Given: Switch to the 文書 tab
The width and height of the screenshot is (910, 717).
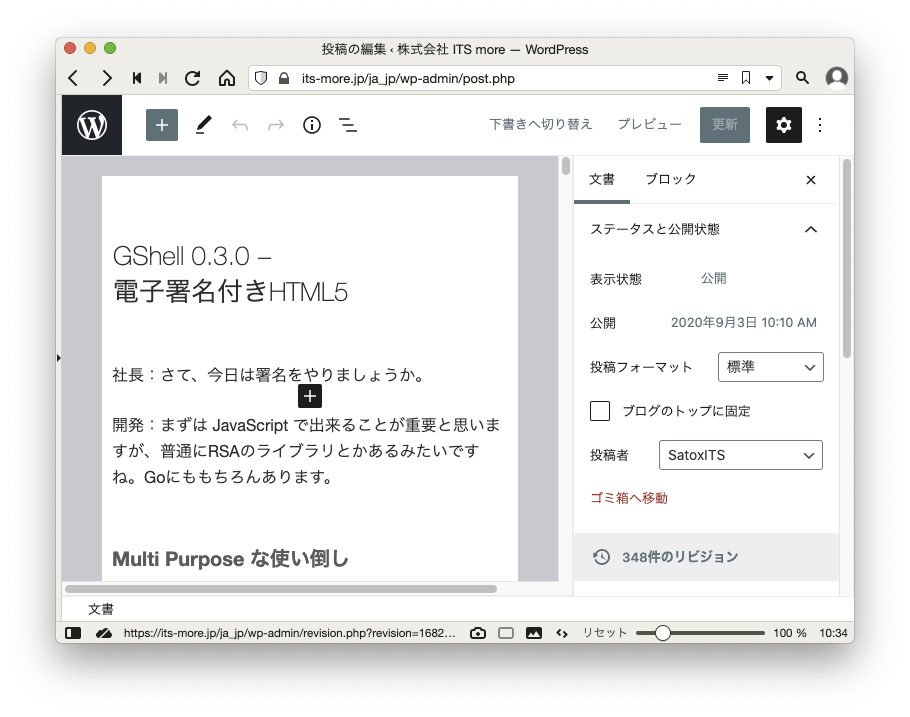Looking at the screenshot, I should 601,180.
